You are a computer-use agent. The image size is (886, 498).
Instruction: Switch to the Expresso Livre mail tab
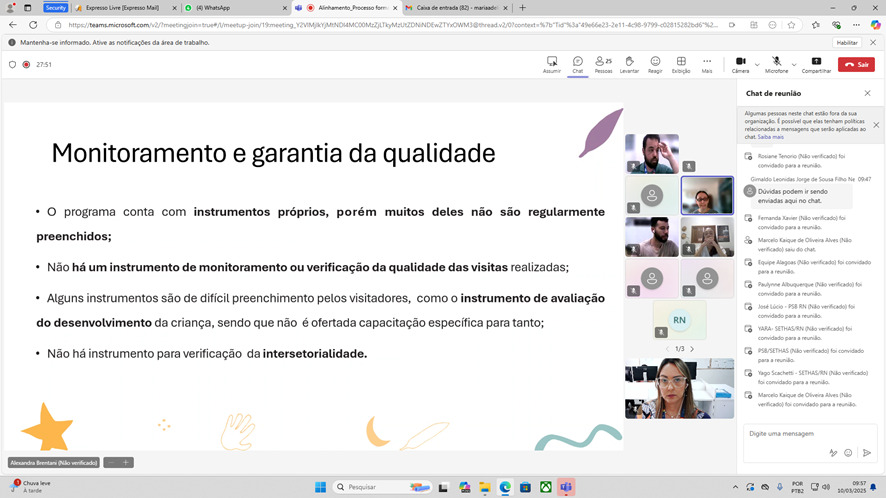coord(122,8)
